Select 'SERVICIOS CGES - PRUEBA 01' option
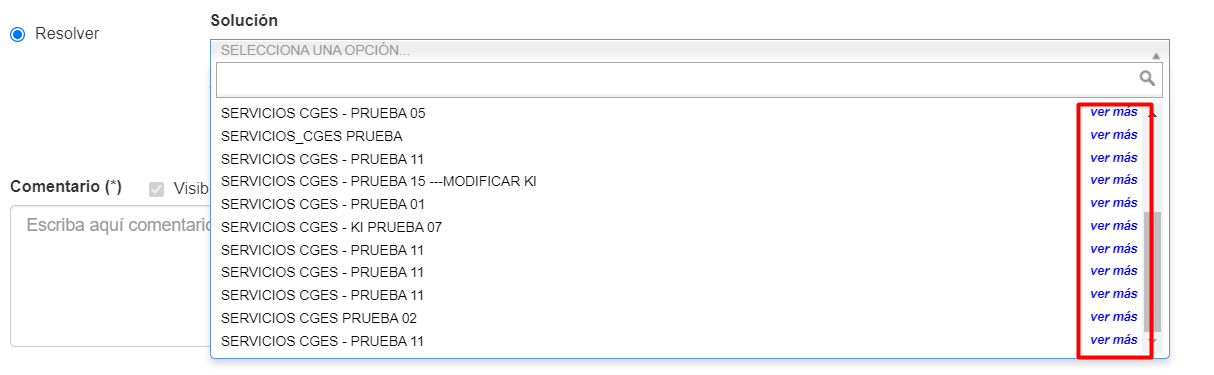 pos(323,204)
